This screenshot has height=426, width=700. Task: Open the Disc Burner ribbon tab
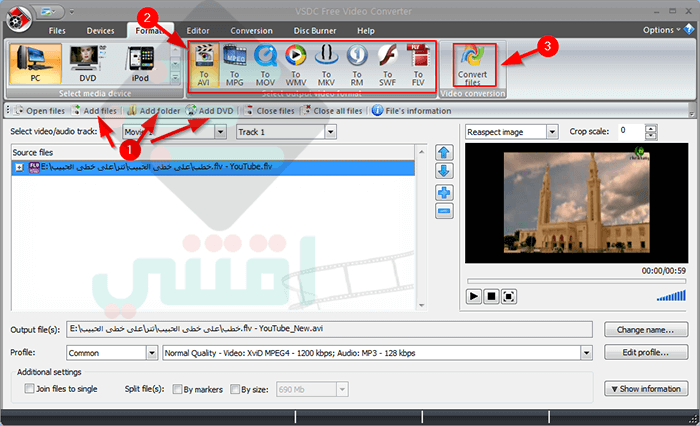pyautogui.click(x=315, y=31)
